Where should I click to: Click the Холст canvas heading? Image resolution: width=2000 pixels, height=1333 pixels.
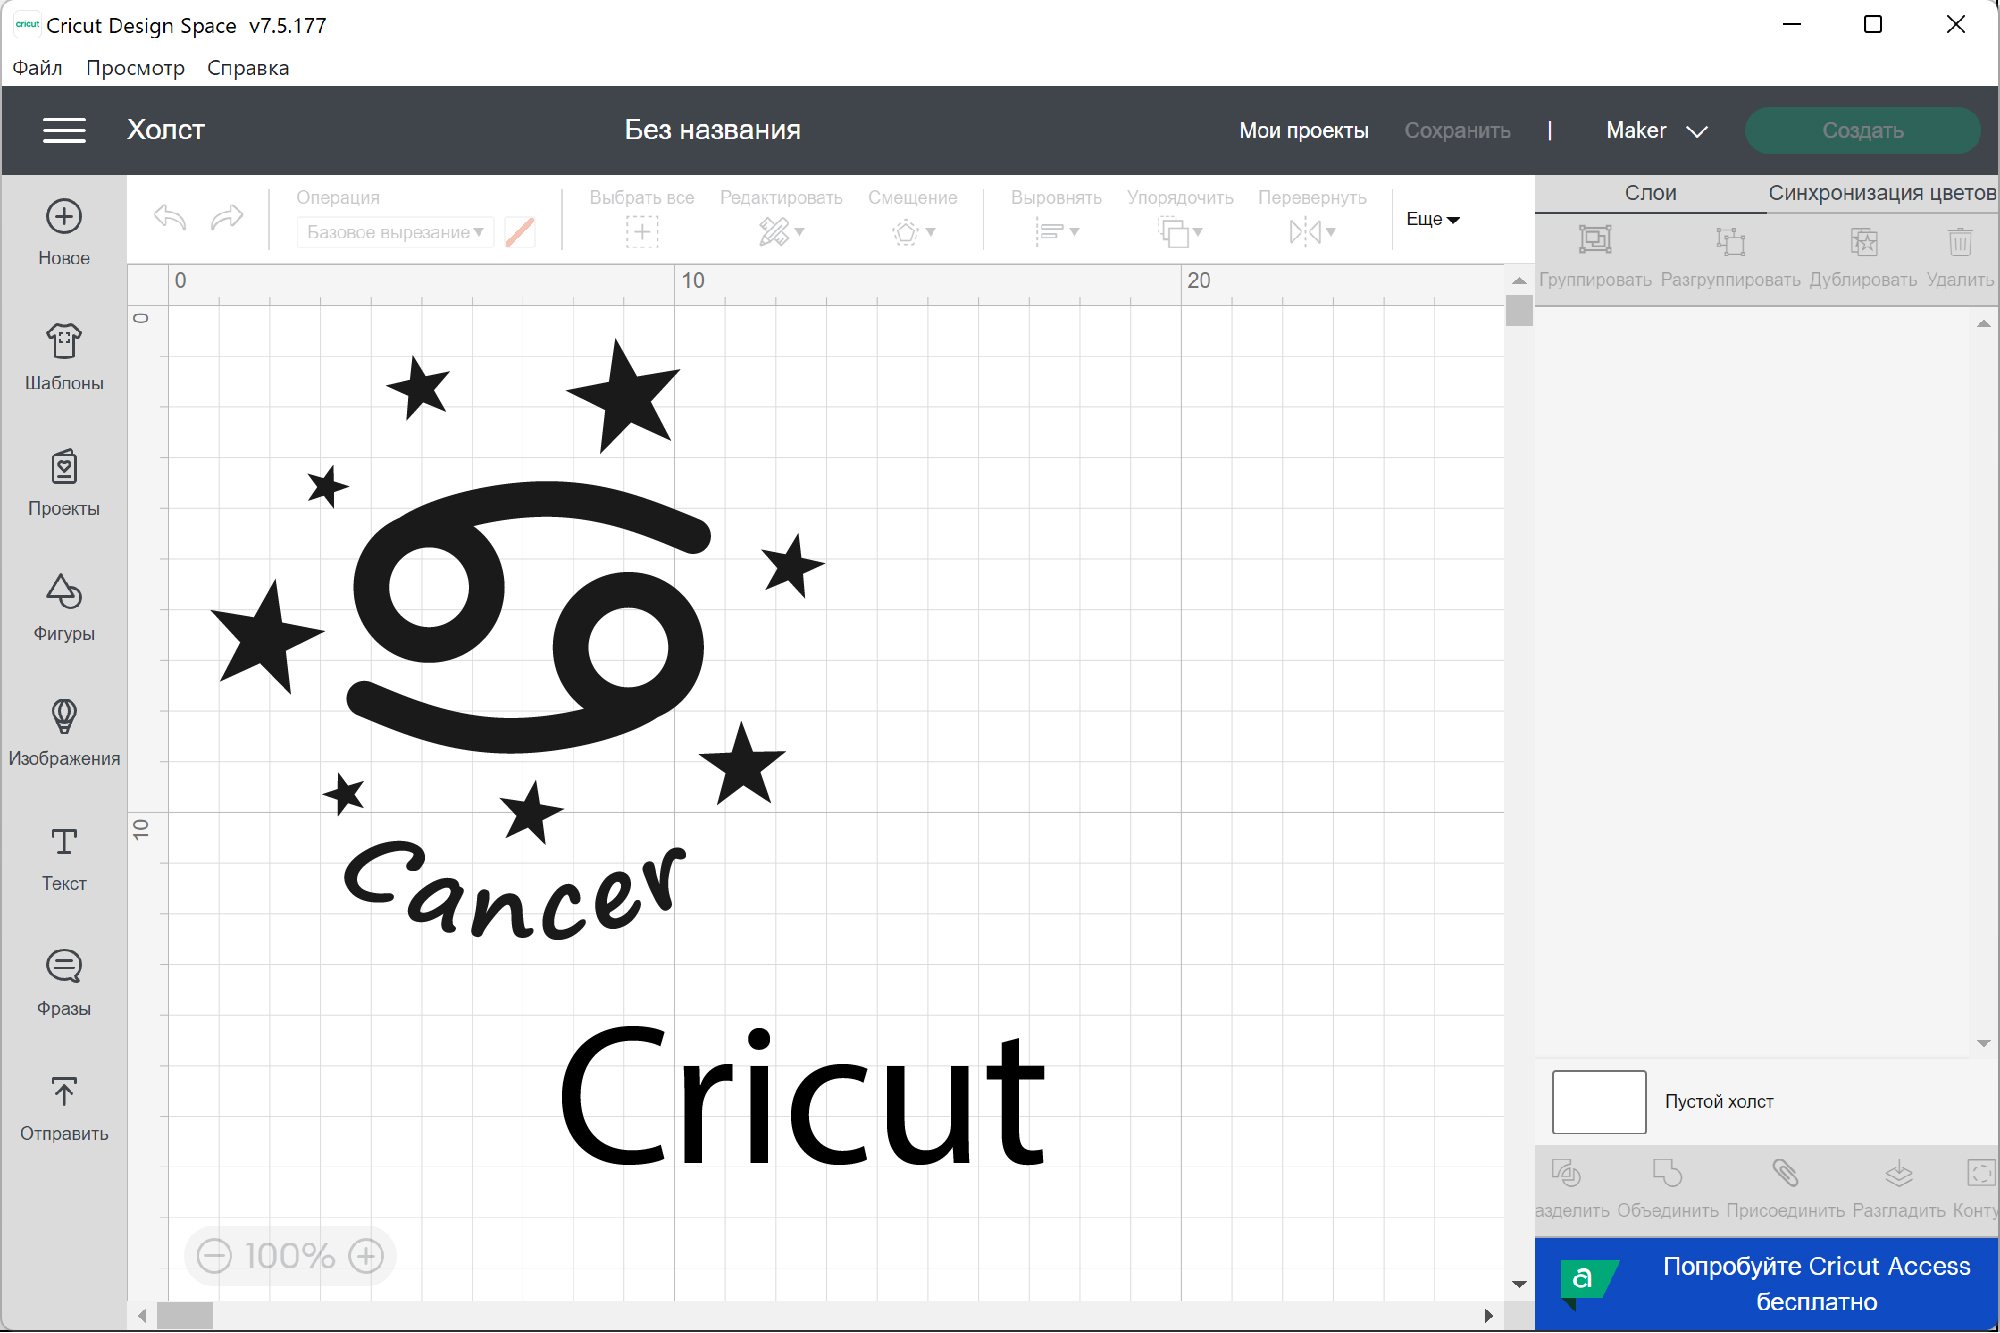pyautogui.click(x=166, y=130)
